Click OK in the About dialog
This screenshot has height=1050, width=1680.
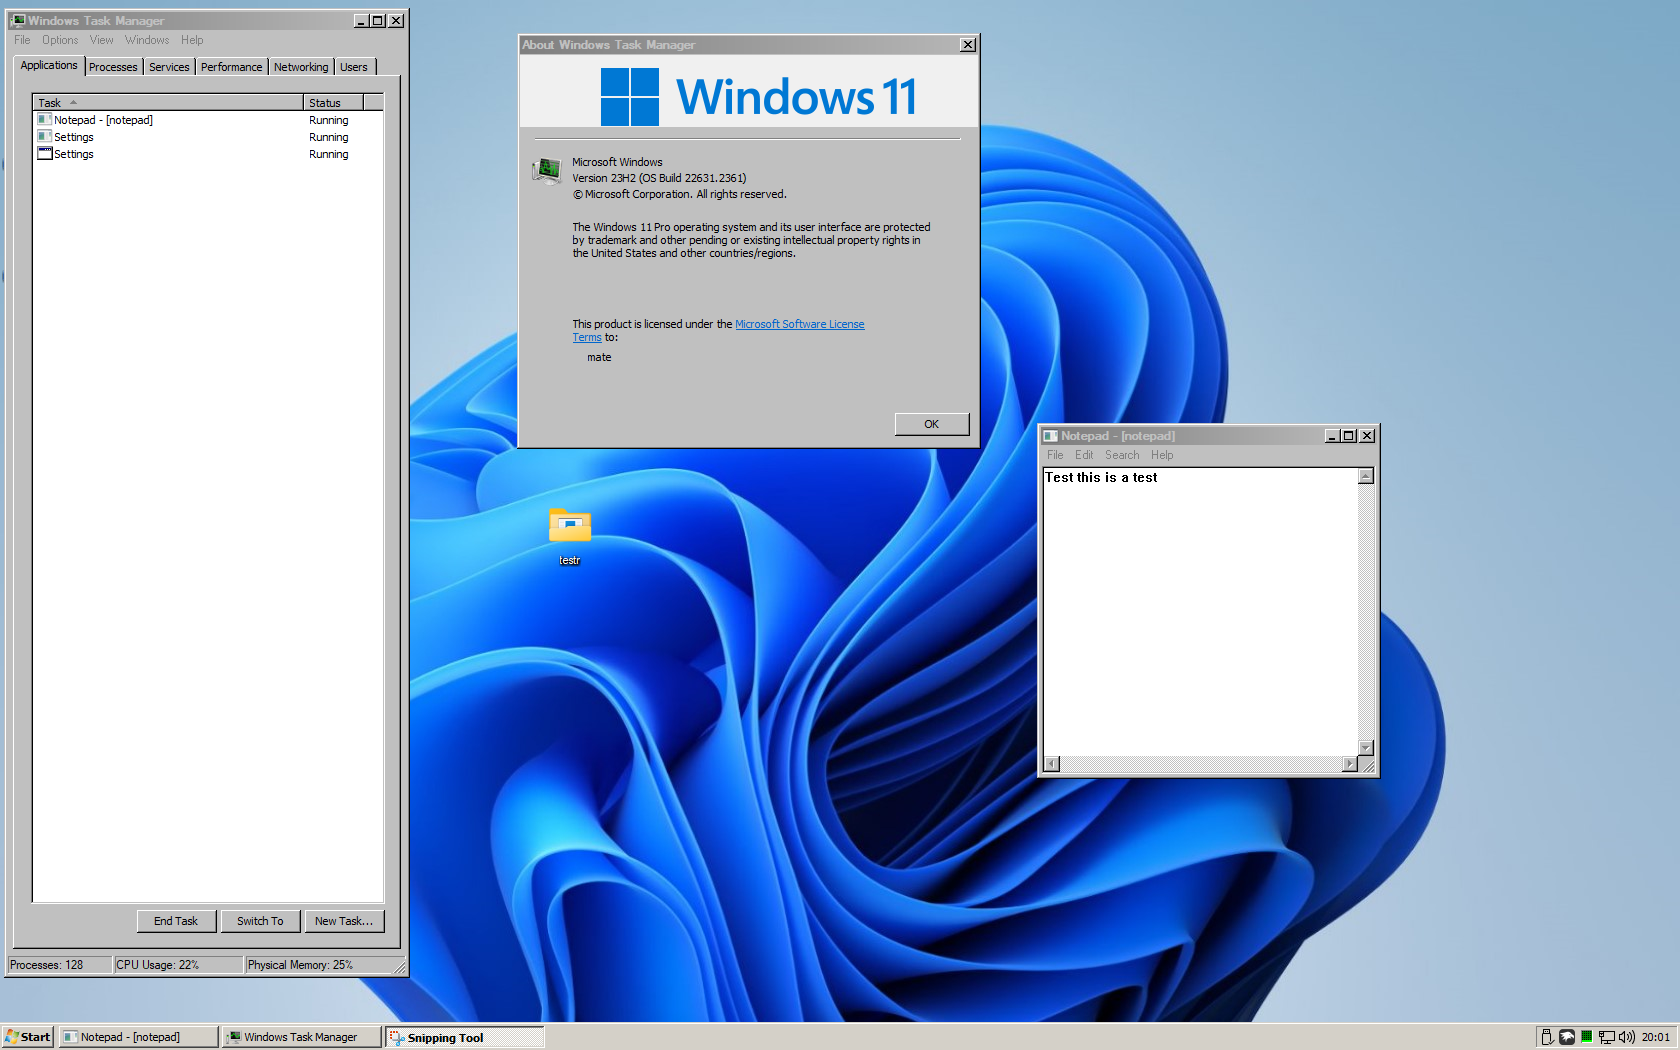click(932, 424)
